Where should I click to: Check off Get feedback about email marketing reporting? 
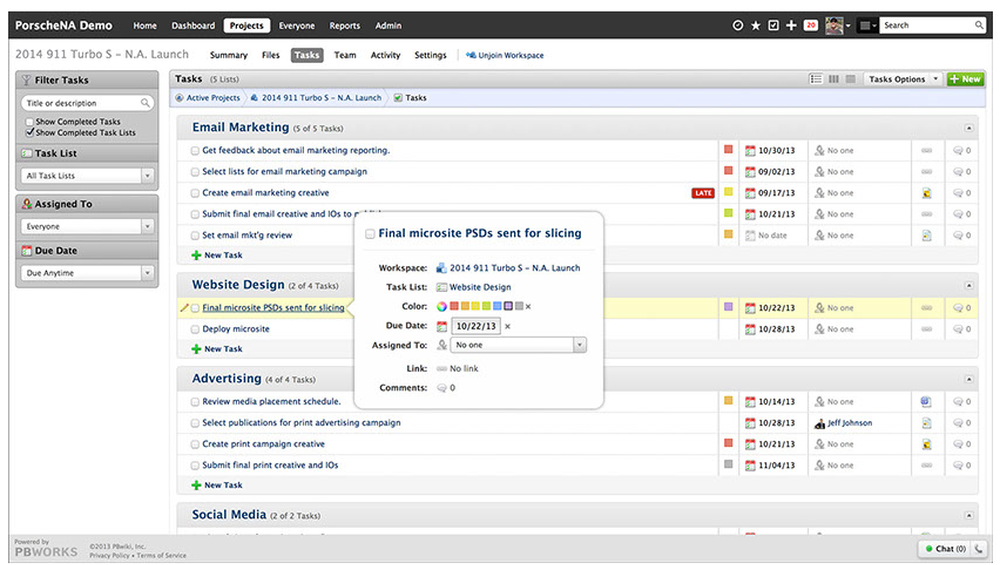[x=195, y=151]
